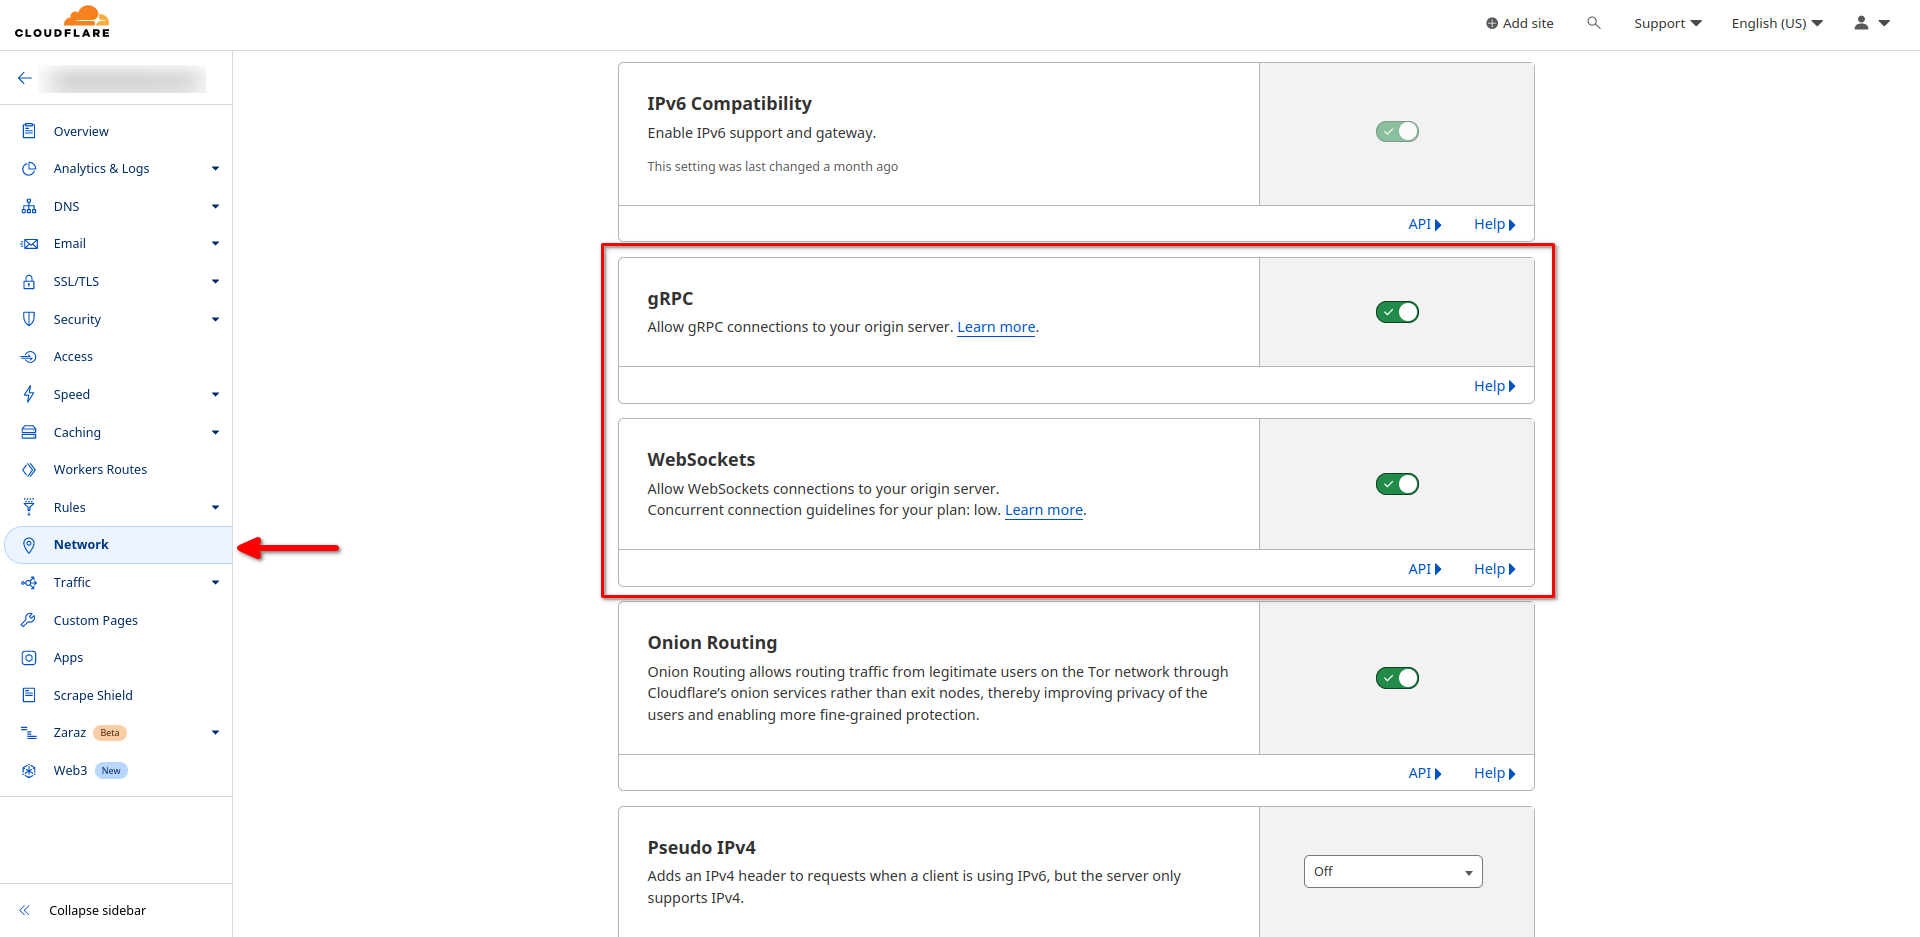This screenshot has width=1920, height=937.
Task: Expand the Zaraz submenu arrow
Action: pyautogui.click(x=215, y=733)
